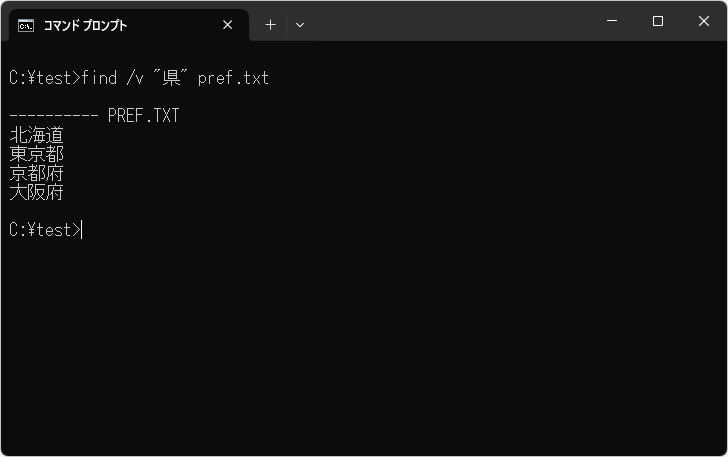
Task: Click the Command Prompt icon in the tab
Action: coord(26,25)
